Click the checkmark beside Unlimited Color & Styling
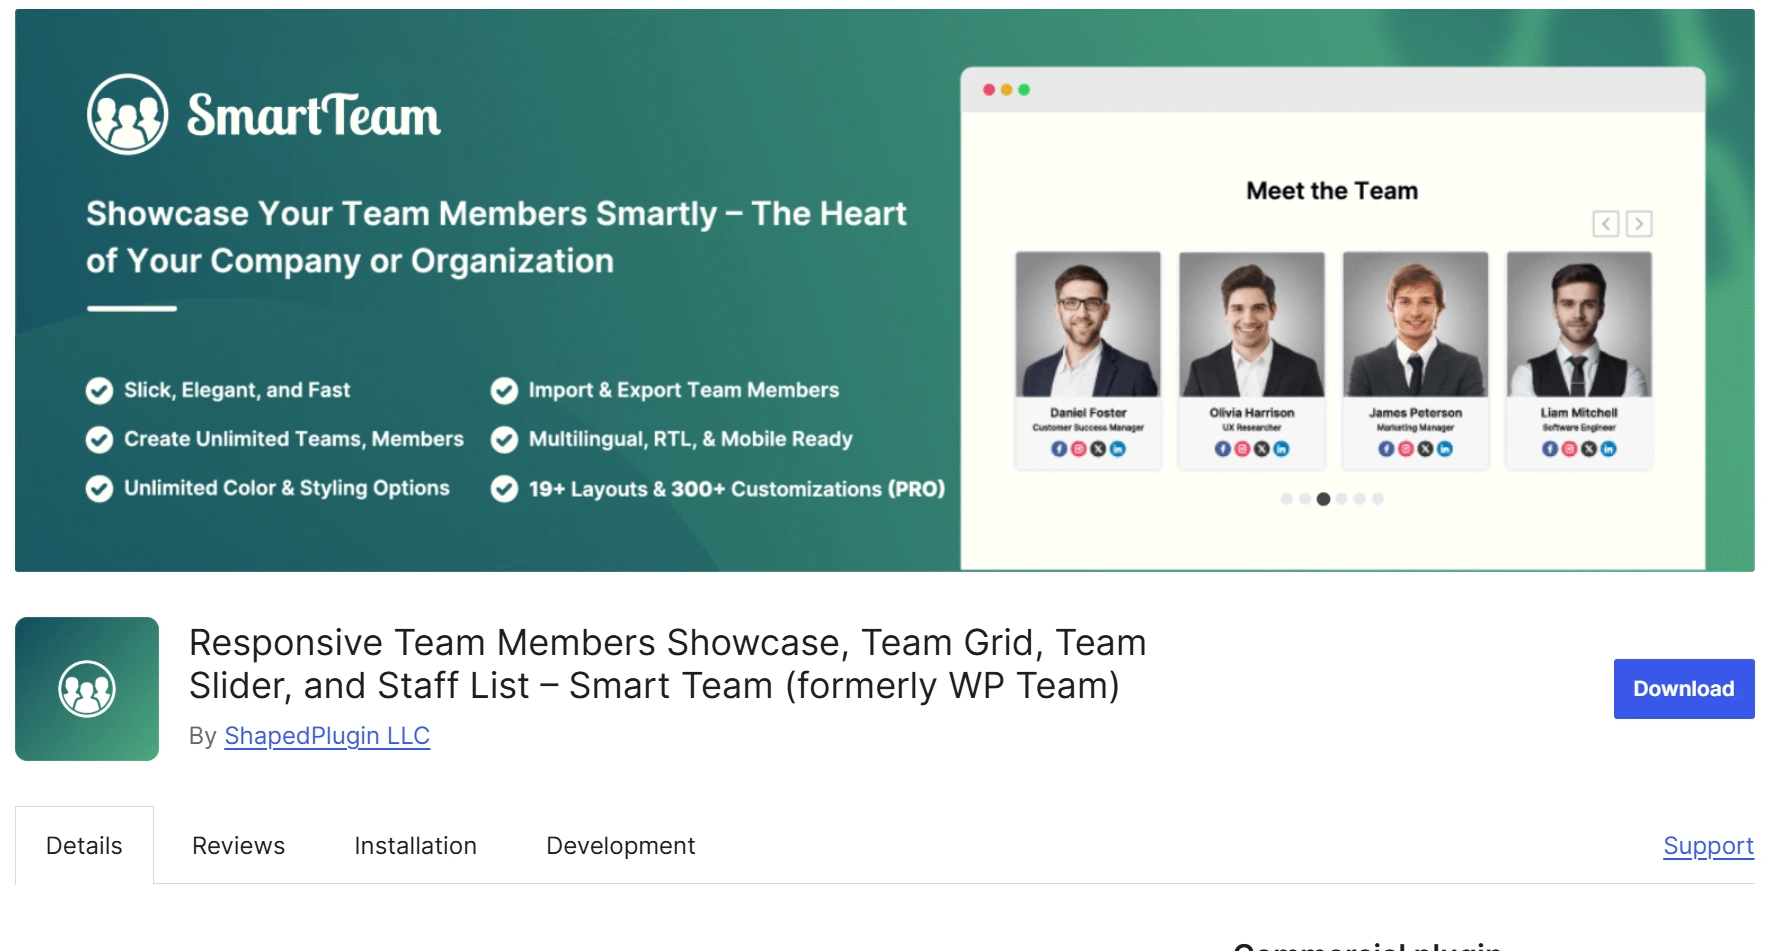The image size is (1767, 951). 99,488
